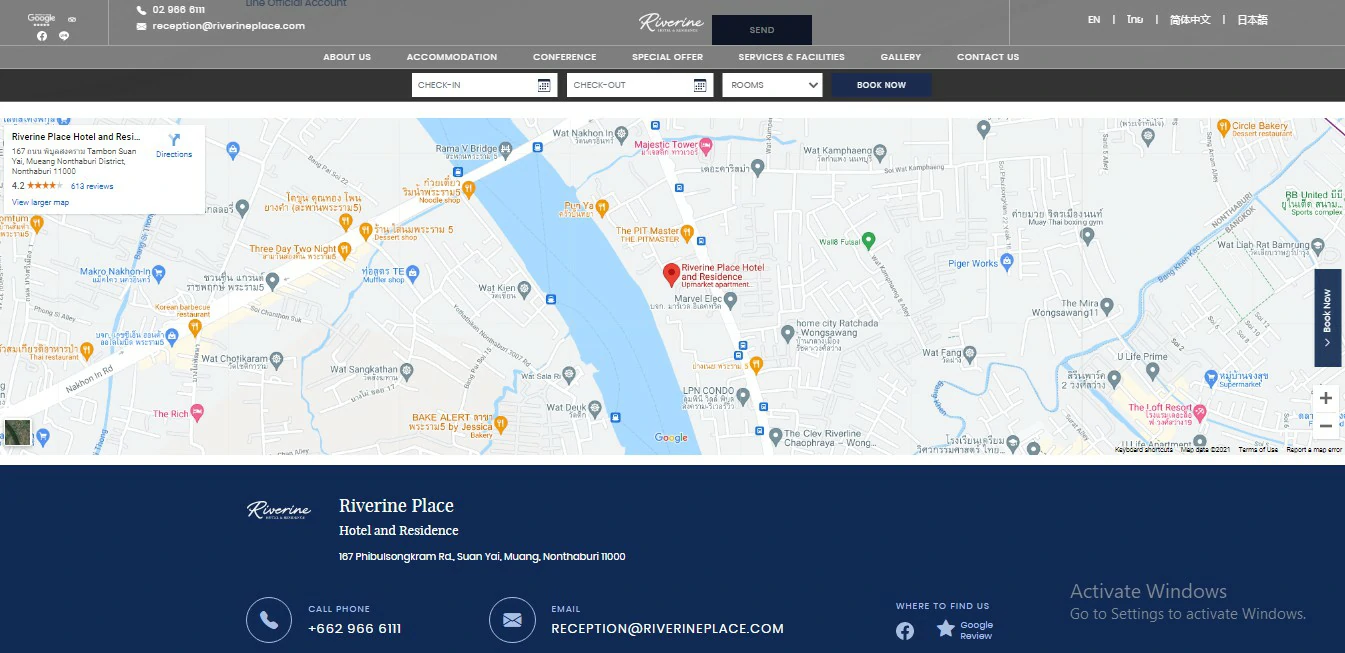Screen dimensions: 1345x653
Task: Open the Conference menu item
Action: click(564, 57)
